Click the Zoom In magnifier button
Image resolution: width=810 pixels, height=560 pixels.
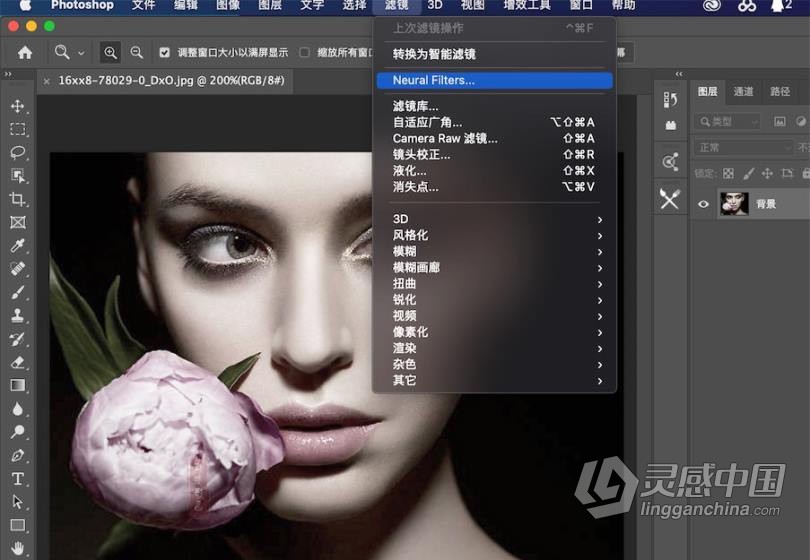tap(110, 52)
